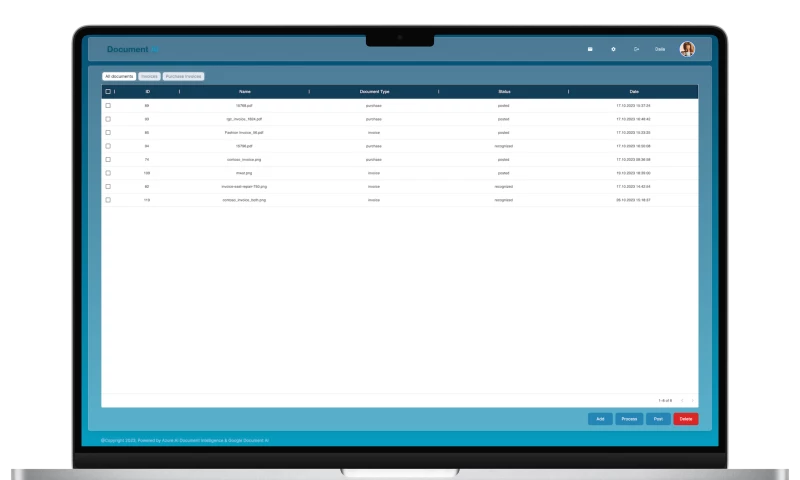This screenshot has width=800, height=480.
Task: Select file name contoso_invoice.png
Action: pyautogui.click(x=244, y=160)
